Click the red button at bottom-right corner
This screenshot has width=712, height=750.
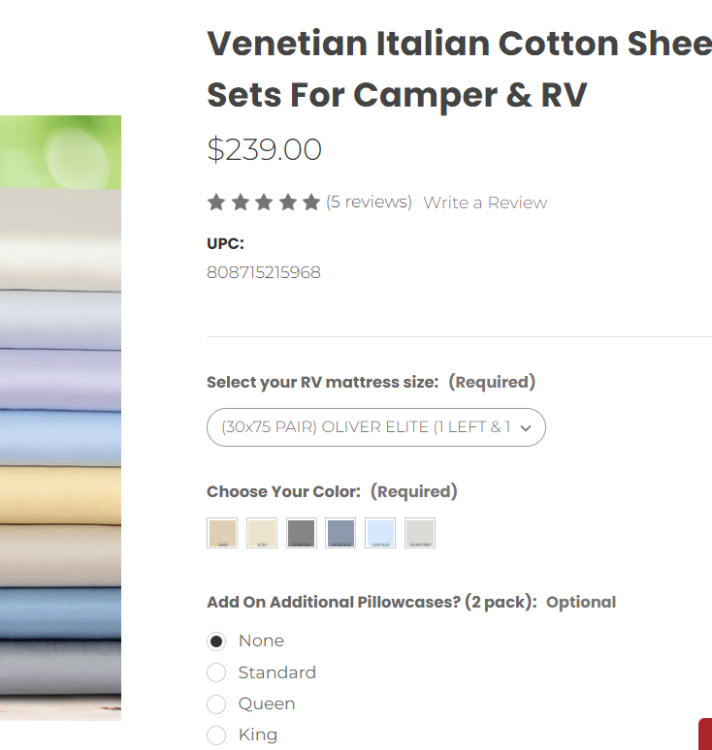[x=705, y=734]
